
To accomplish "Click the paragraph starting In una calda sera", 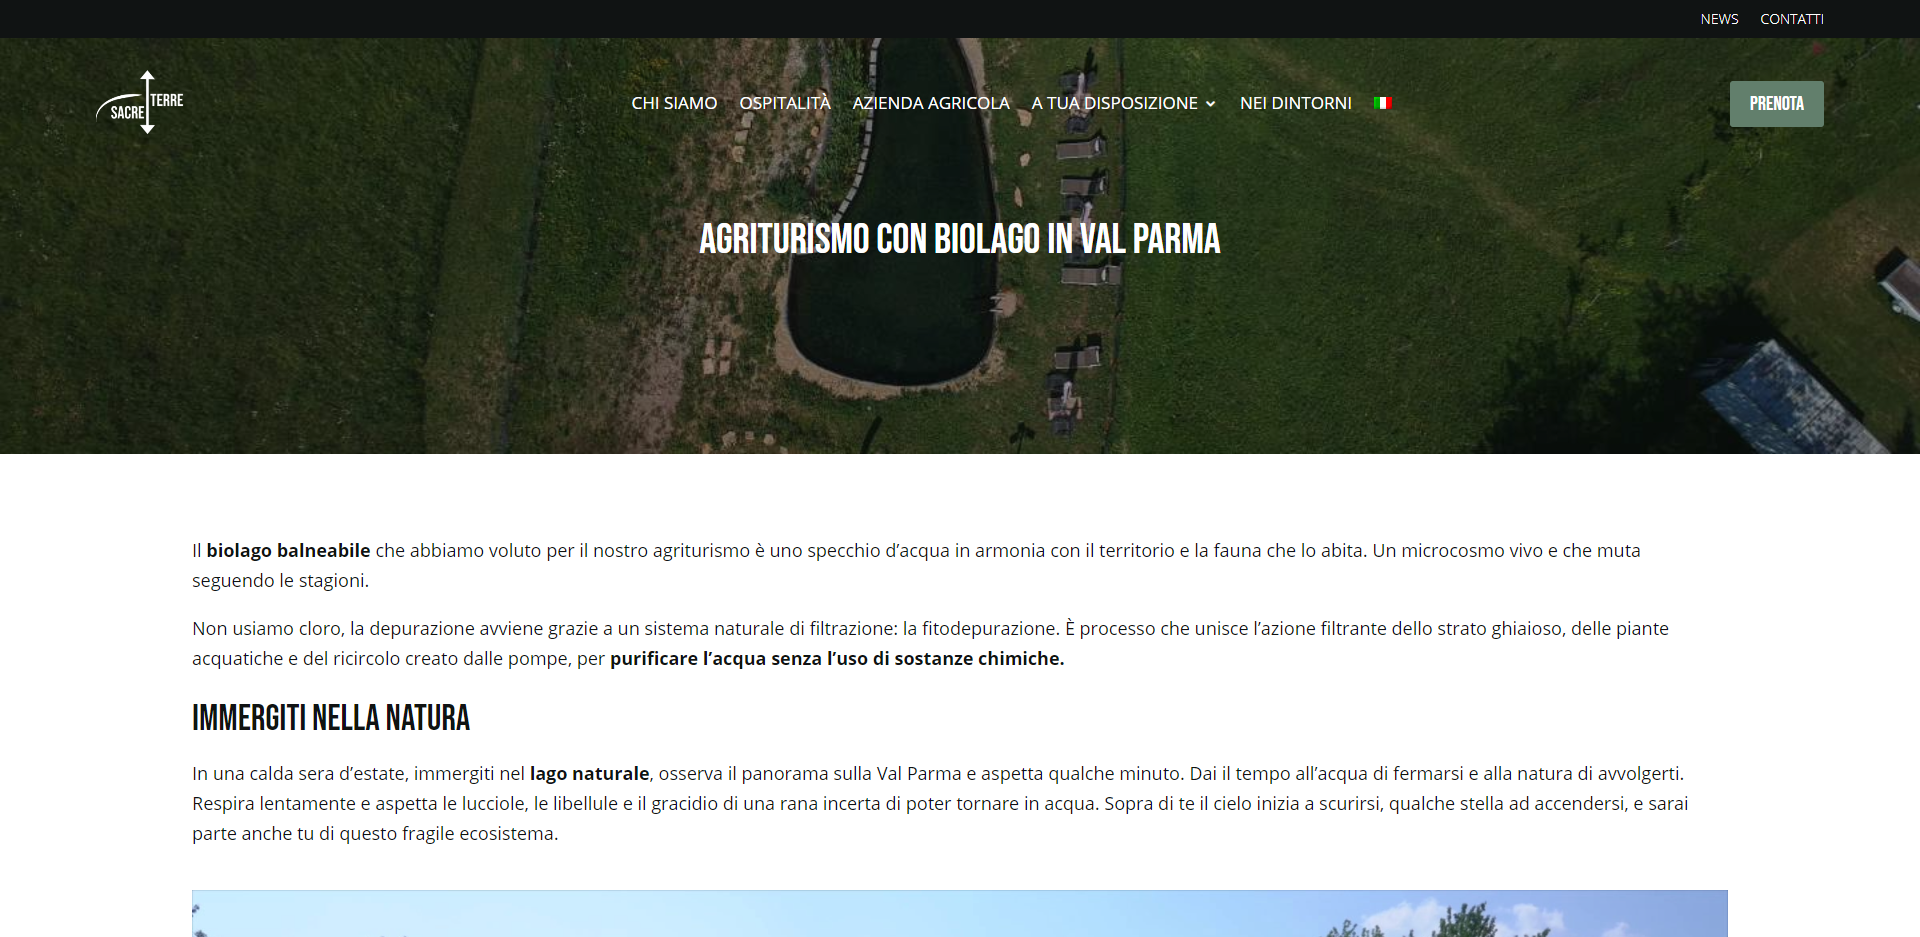I will pyautogui.click(x=938, y=803).
